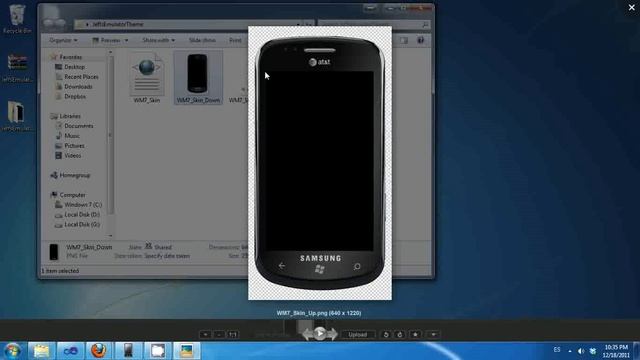Go to previous image with left arrow
The image size is (640, 360).
point(307,334)
